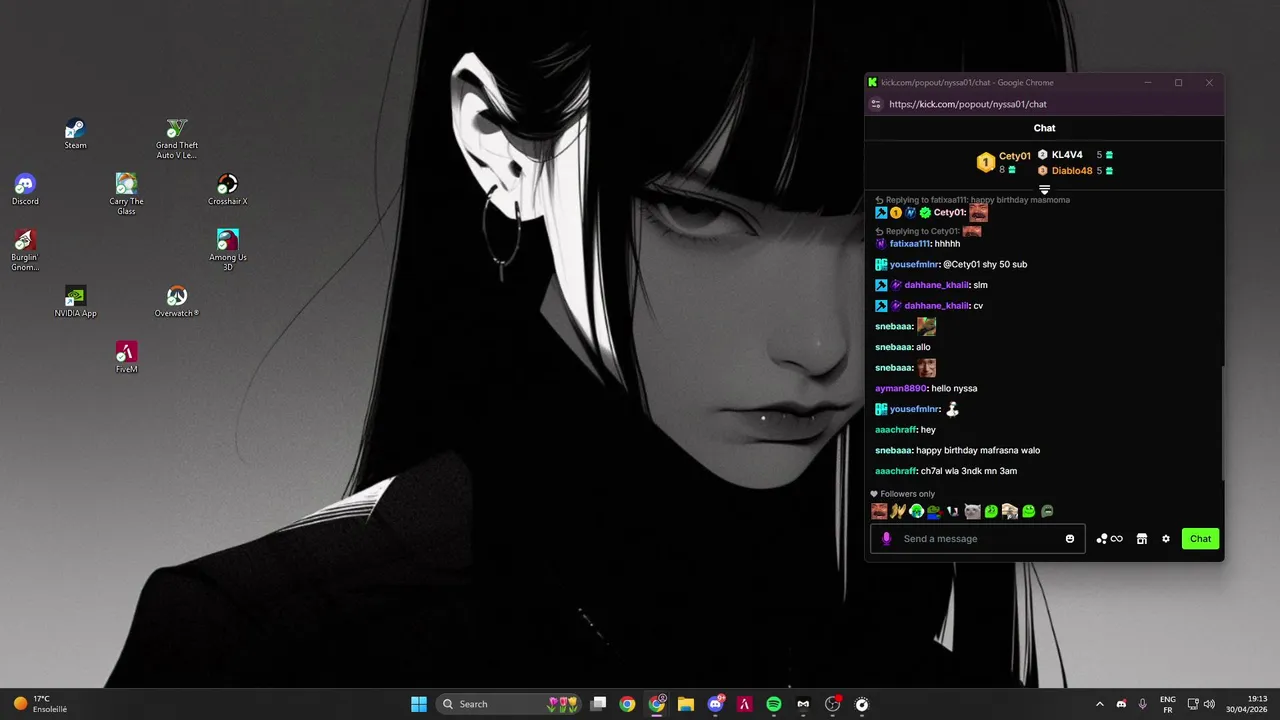The height and width of the screenshot is (720, 1280).
Task: Show hidden system tray icons
Action: [x=1100, y=704]
